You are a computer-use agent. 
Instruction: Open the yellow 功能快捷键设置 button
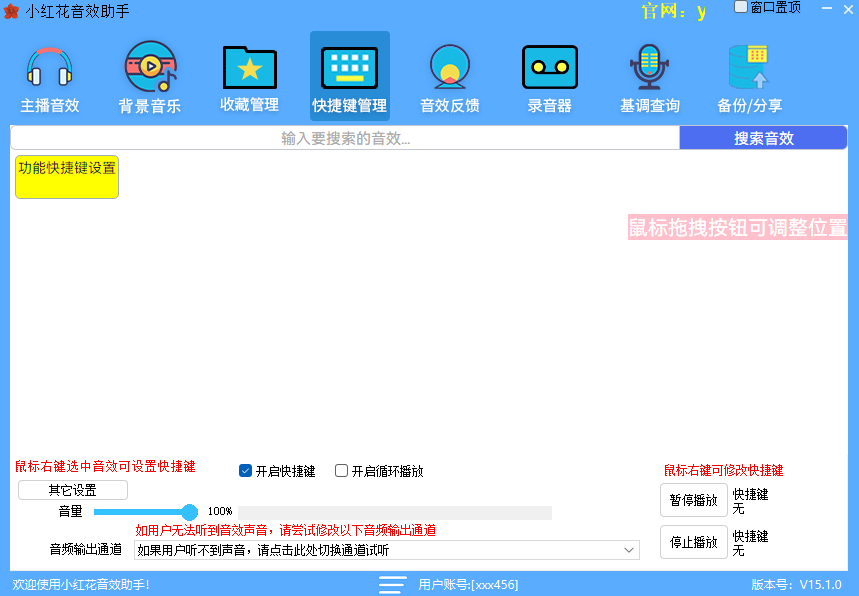click(x=67, y=177)
